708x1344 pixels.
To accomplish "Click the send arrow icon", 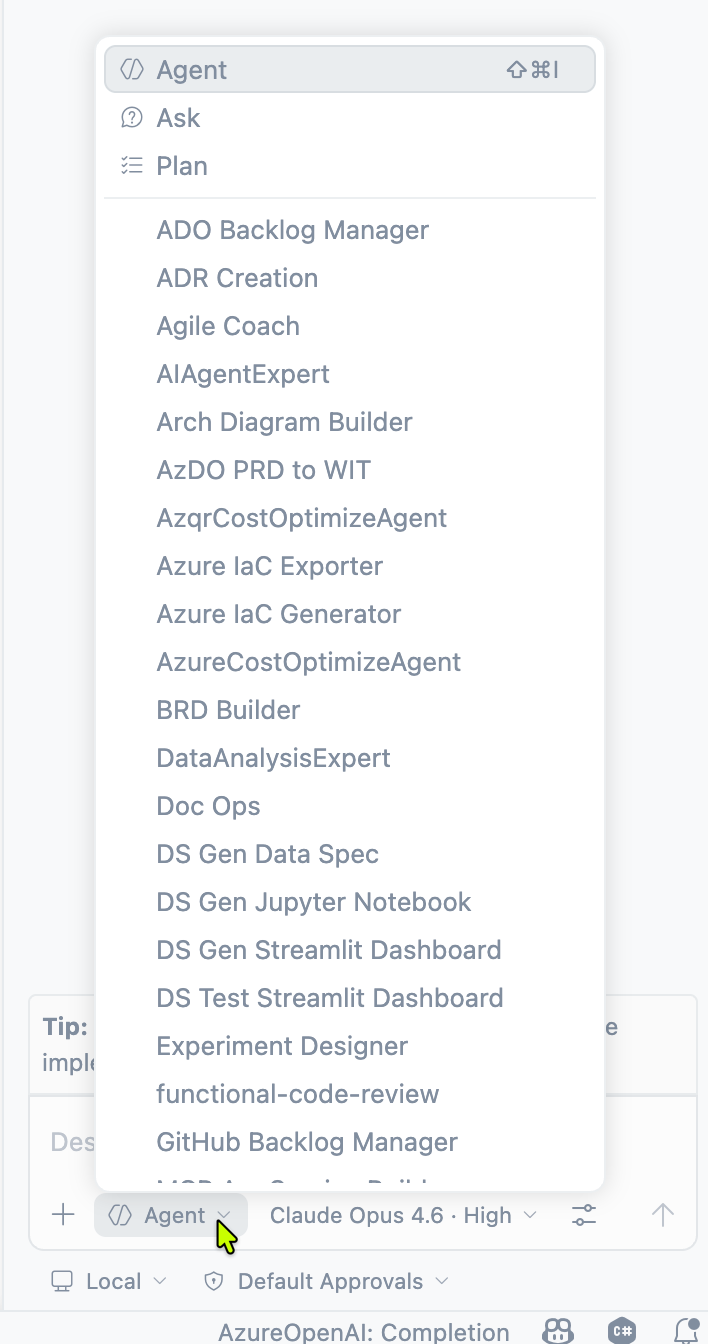I will (x=662, y=1215).
